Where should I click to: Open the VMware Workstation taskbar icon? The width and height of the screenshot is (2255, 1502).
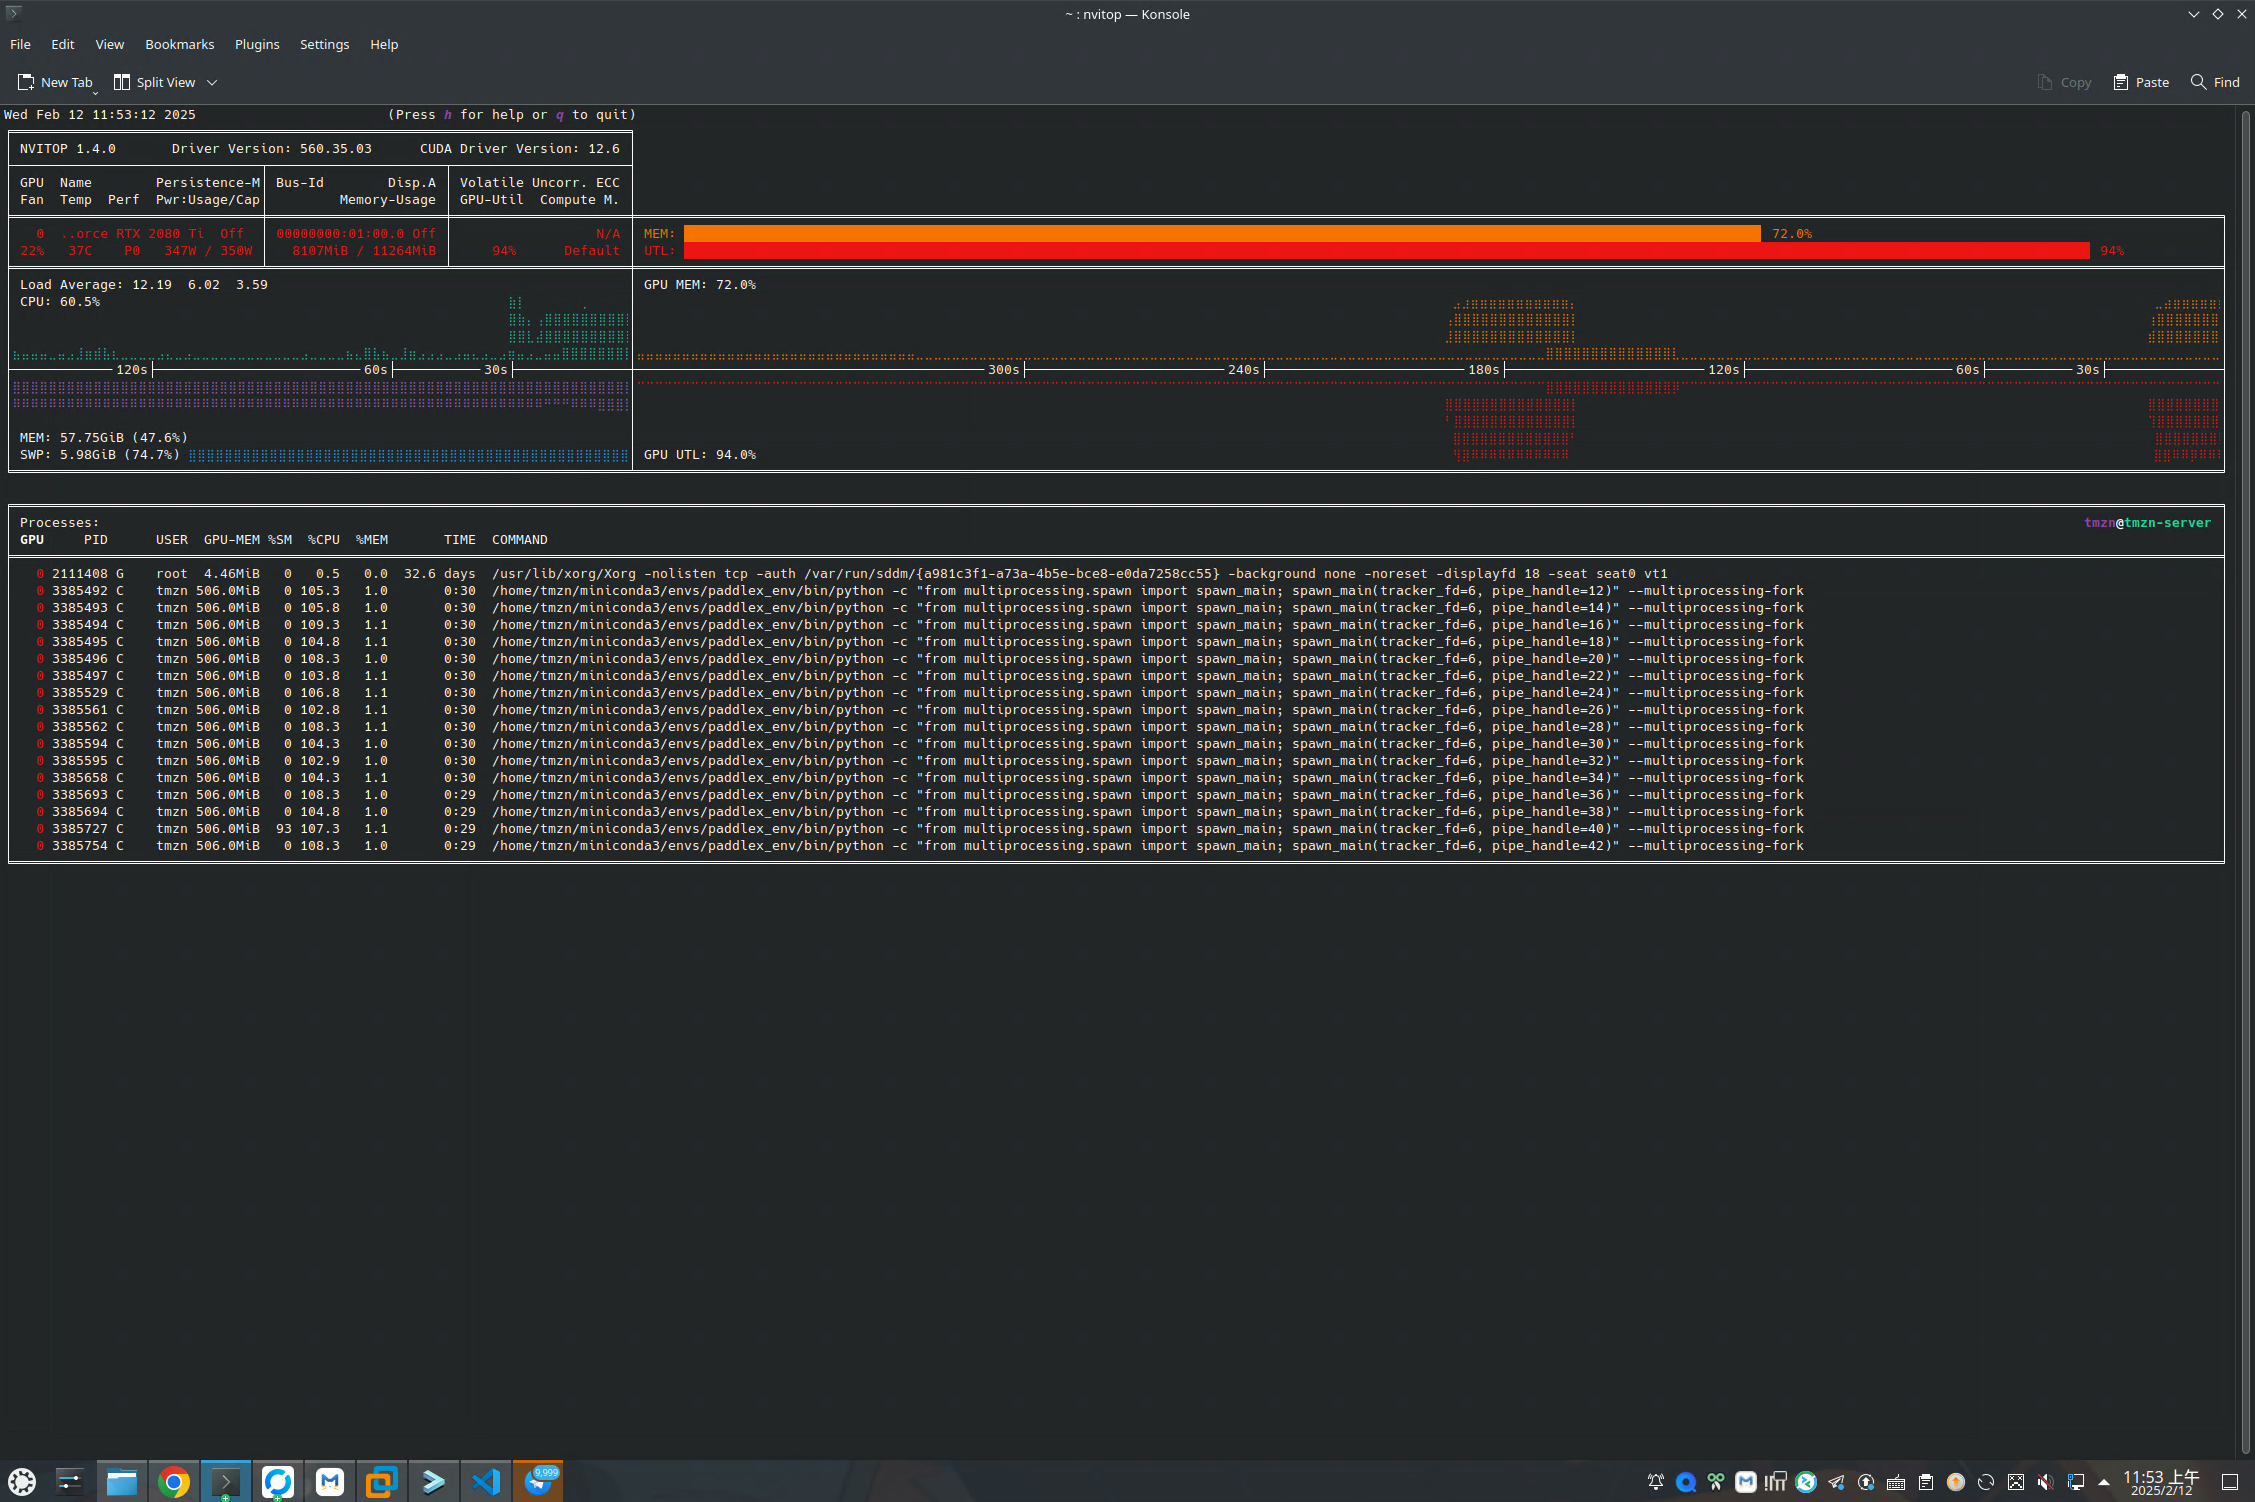click(x=382, y=1481)
